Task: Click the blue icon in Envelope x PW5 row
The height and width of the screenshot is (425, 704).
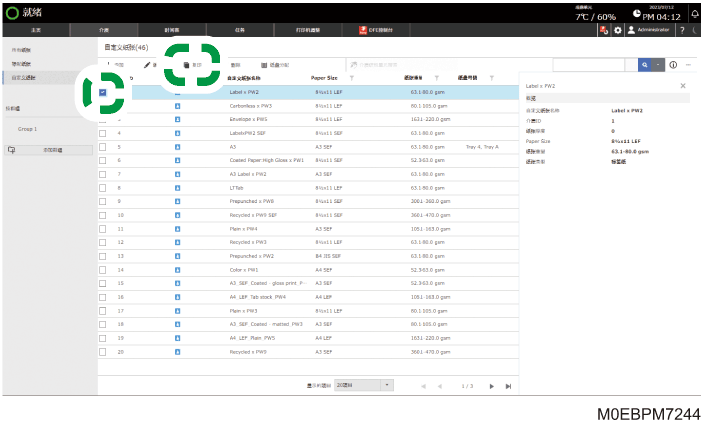Action: [177, 119]
